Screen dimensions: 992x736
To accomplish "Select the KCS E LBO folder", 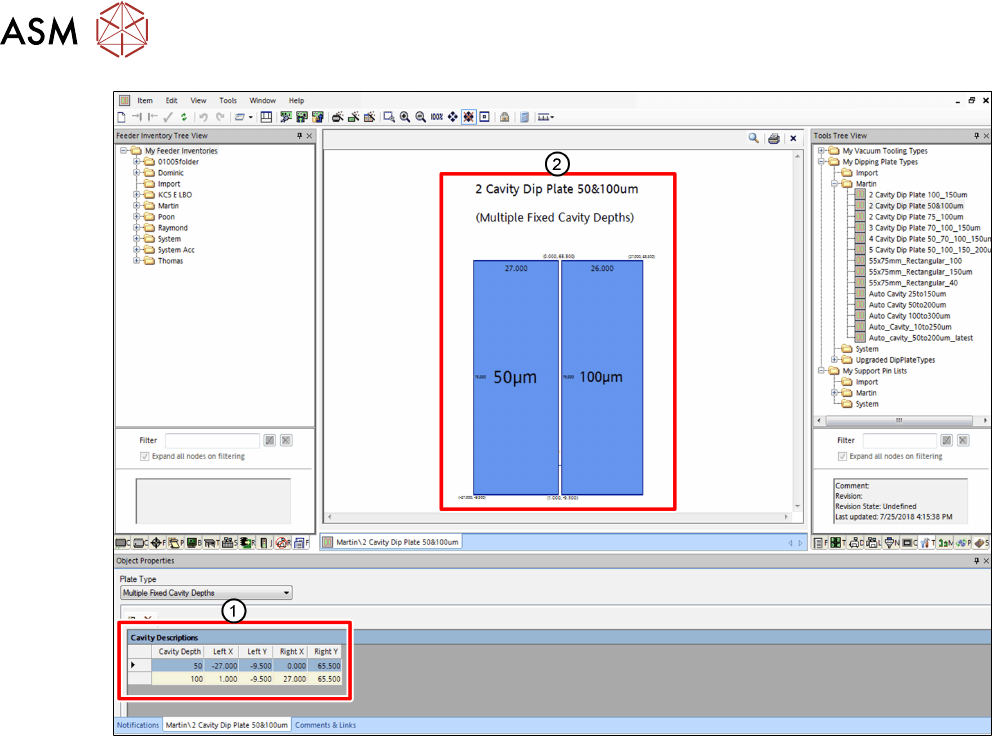I will pos(175,195).
